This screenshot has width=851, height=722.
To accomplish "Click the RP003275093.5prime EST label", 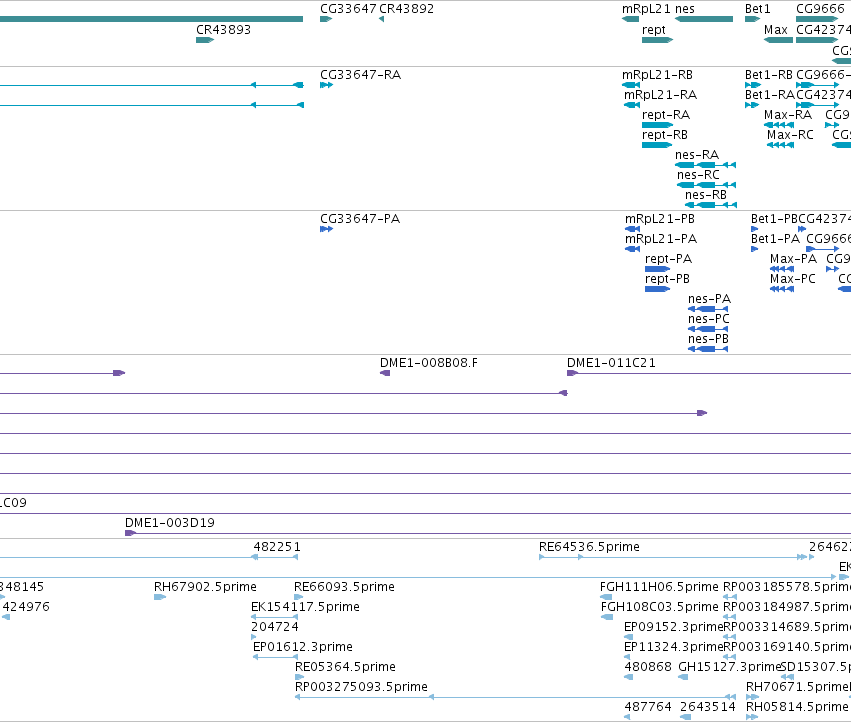I will (361, 687).
